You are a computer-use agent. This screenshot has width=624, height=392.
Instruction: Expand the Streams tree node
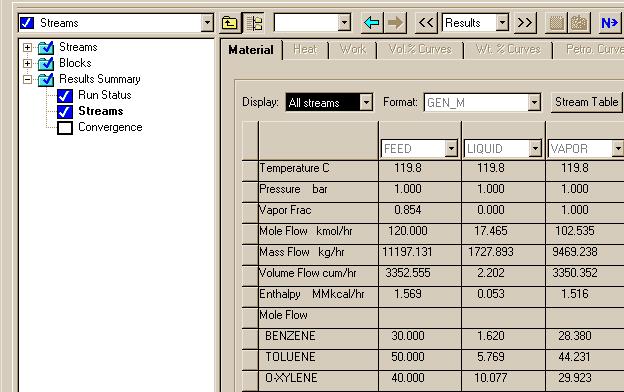27,48
